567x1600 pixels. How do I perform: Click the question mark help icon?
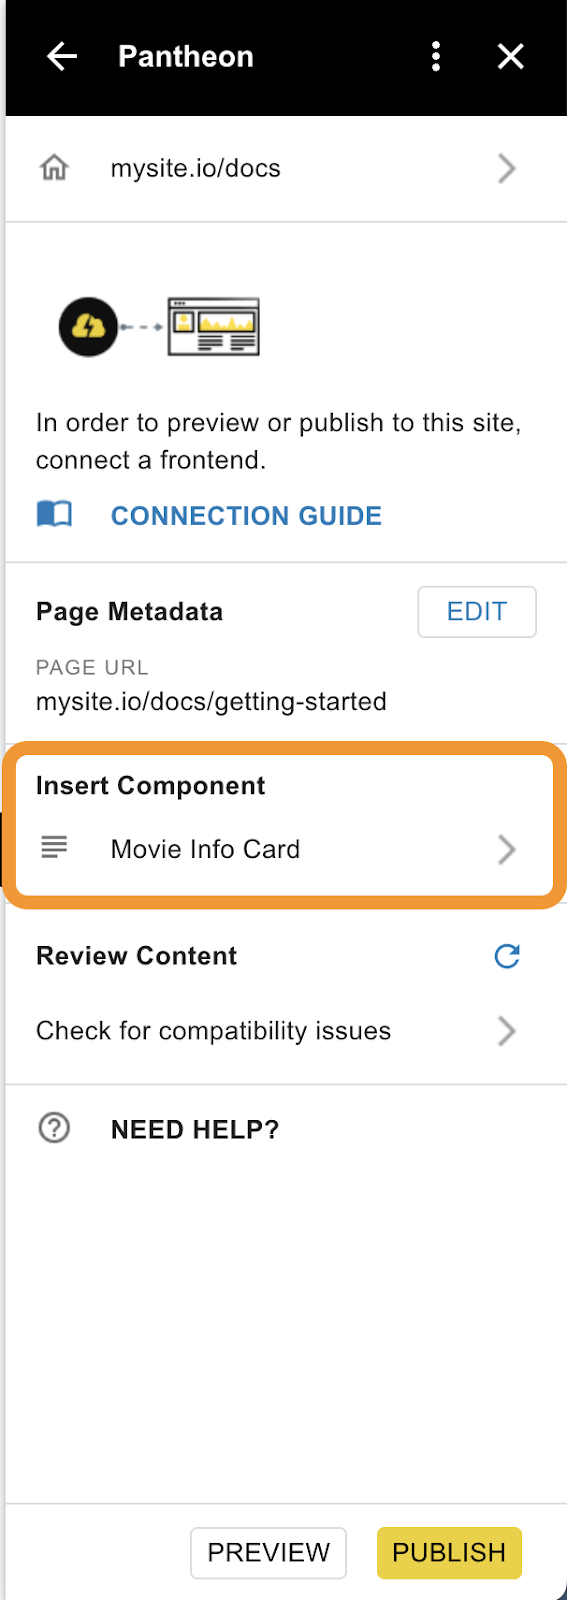click(54, 1129)
